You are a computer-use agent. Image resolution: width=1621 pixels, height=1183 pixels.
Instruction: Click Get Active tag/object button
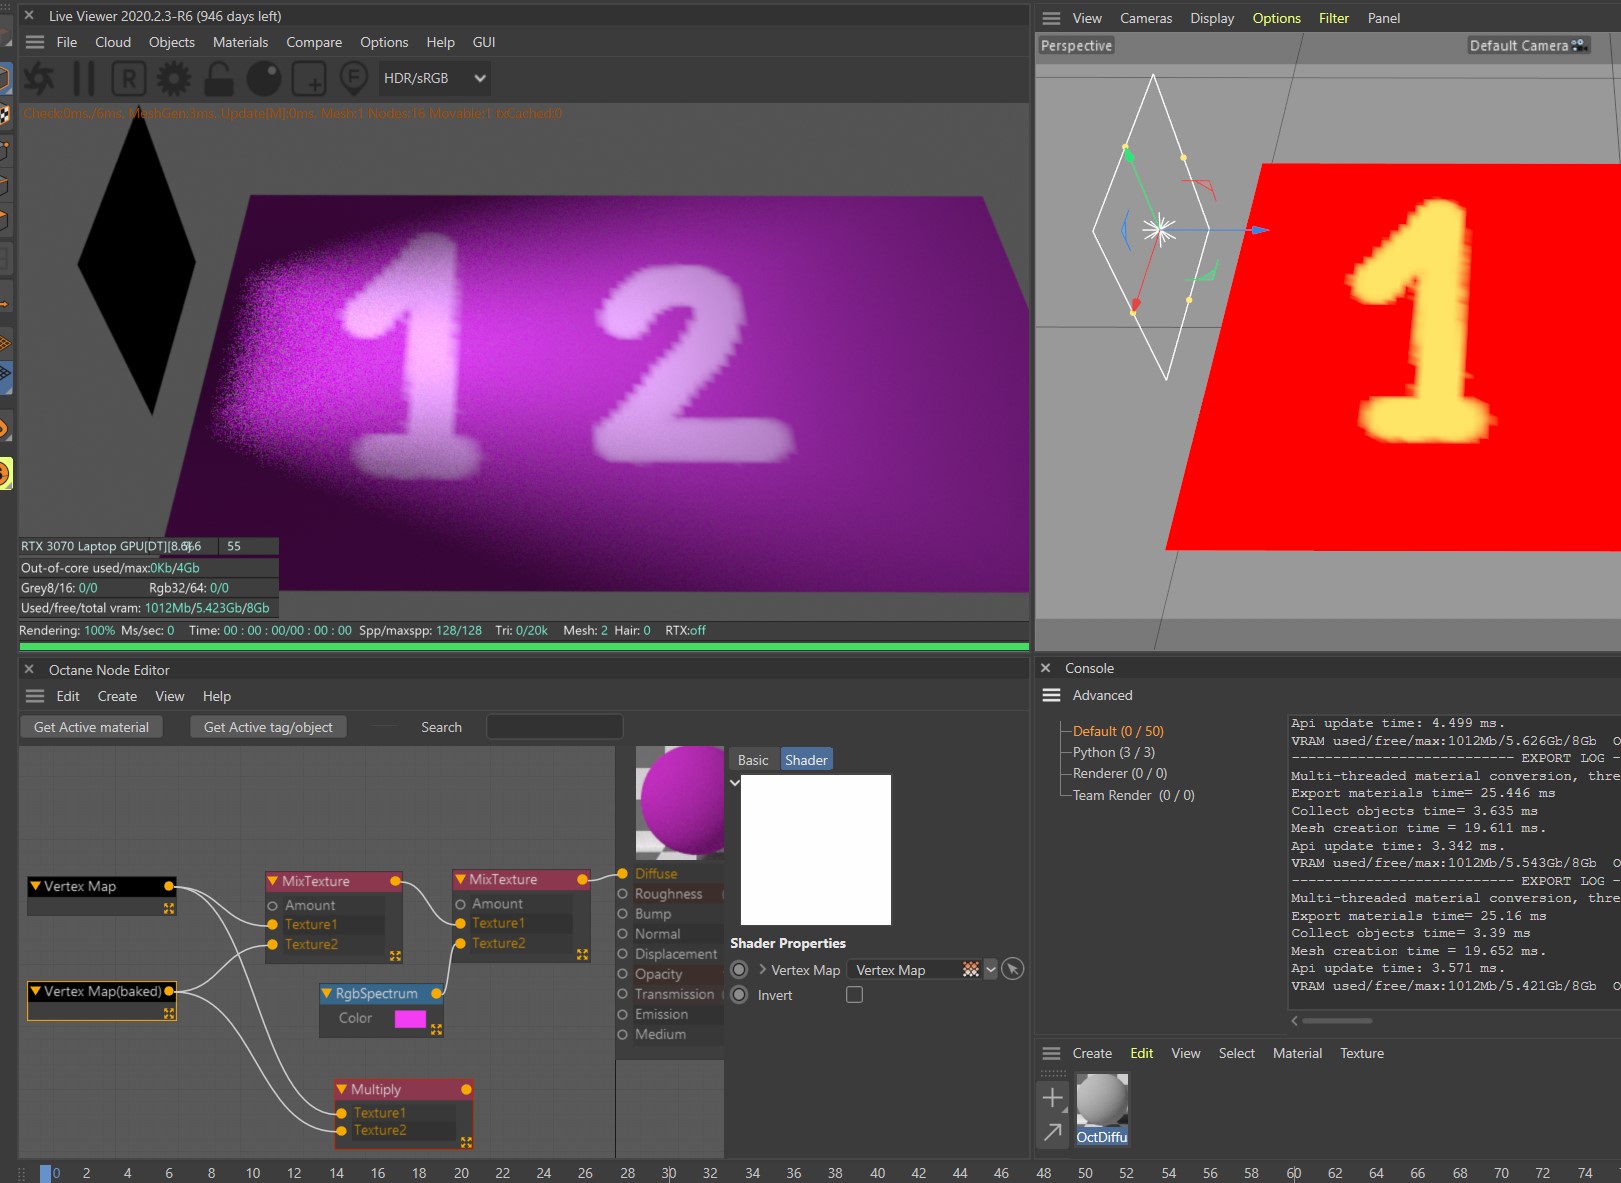(268, 727)
